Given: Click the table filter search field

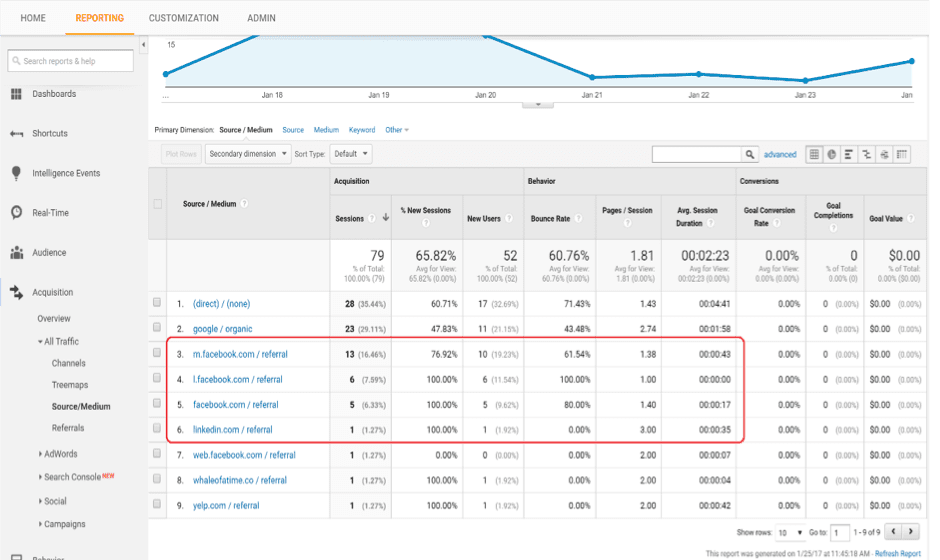Looking at the screenshot, I should [697, 155].
